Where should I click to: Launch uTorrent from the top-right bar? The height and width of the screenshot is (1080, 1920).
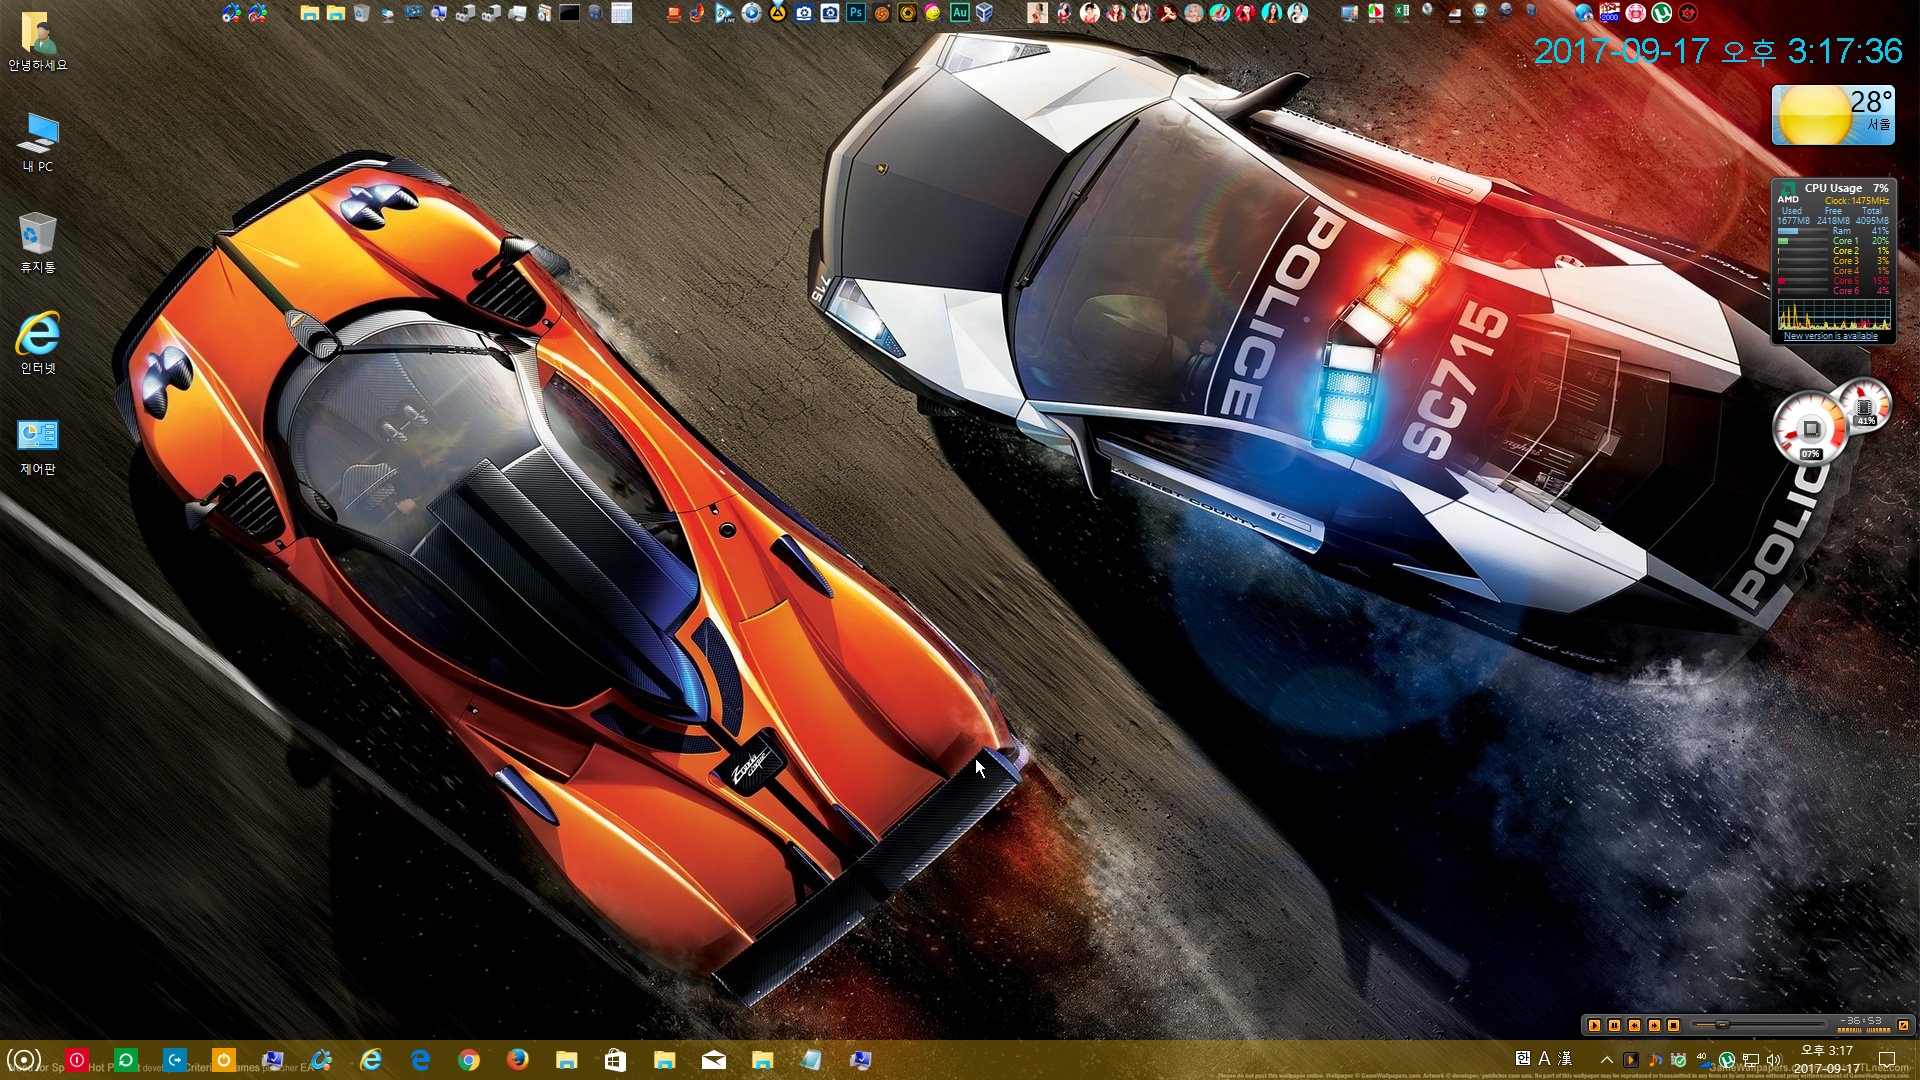[x=1662, y=13]
